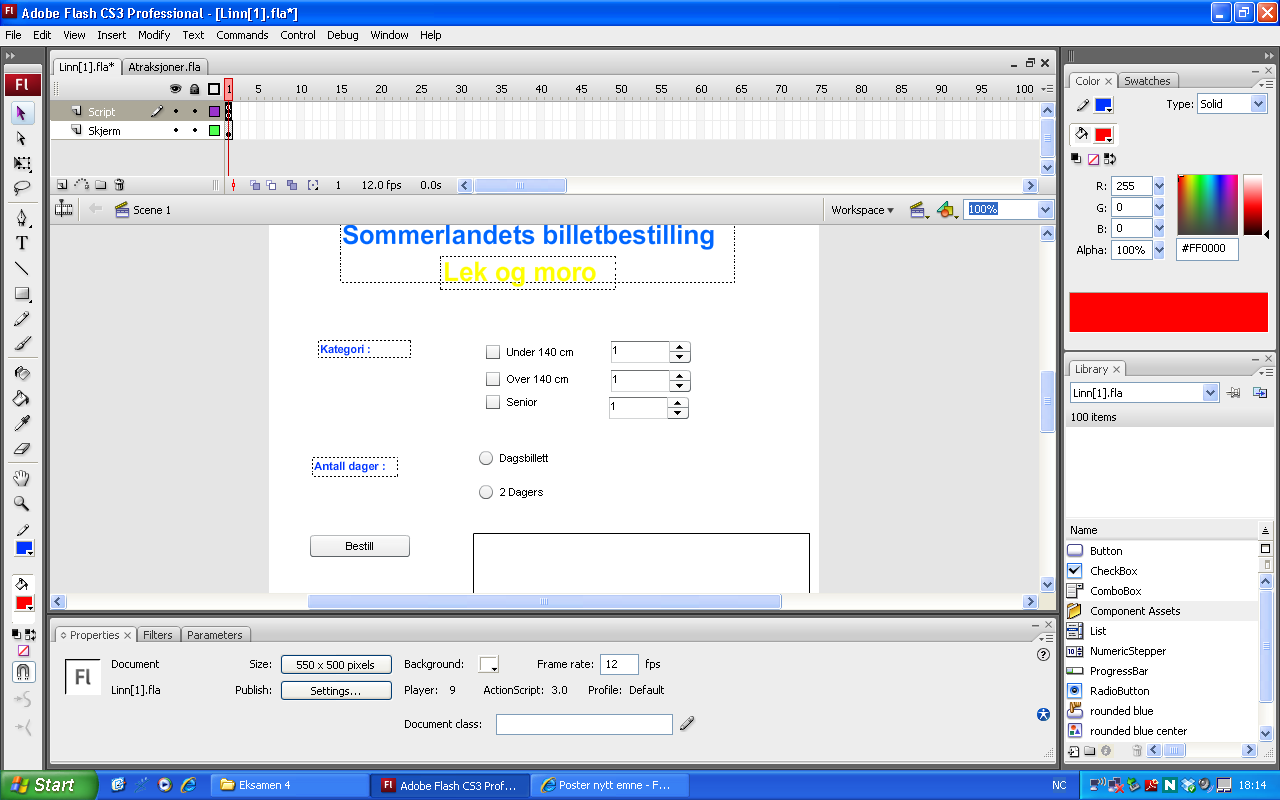This screenshot has height=800, width=1280.
Task: Open the Control menu
Action: tap(298, 35)
